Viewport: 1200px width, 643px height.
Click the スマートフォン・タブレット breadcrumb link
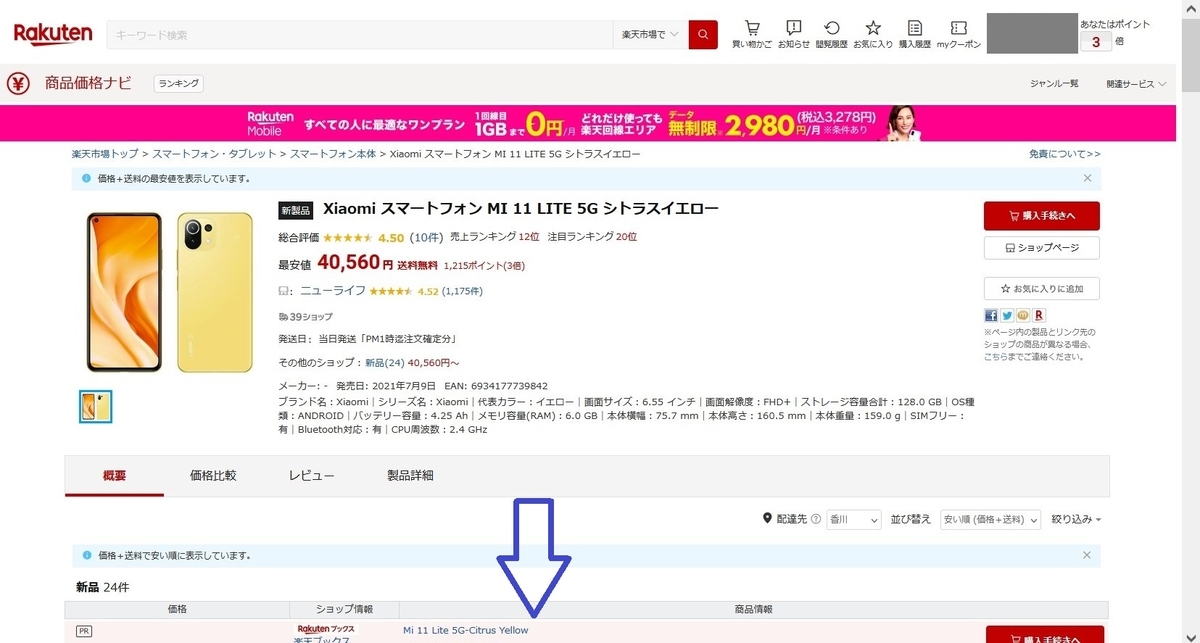pyautogui.click(x=215, y=154)
